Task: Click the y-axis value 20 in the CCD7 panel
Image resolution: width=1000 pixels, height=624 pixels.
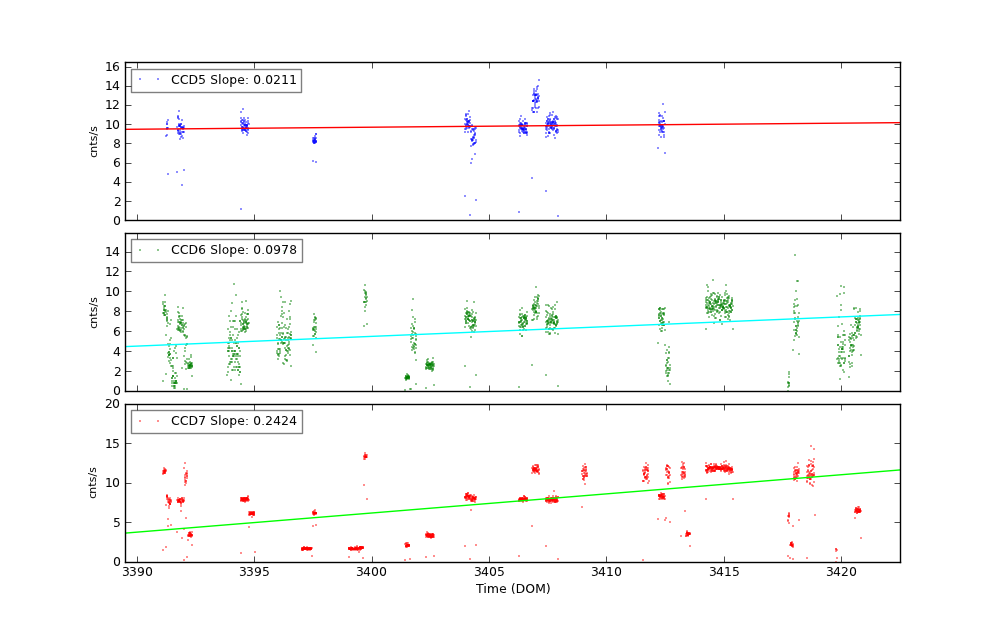Action: (113, 404)
